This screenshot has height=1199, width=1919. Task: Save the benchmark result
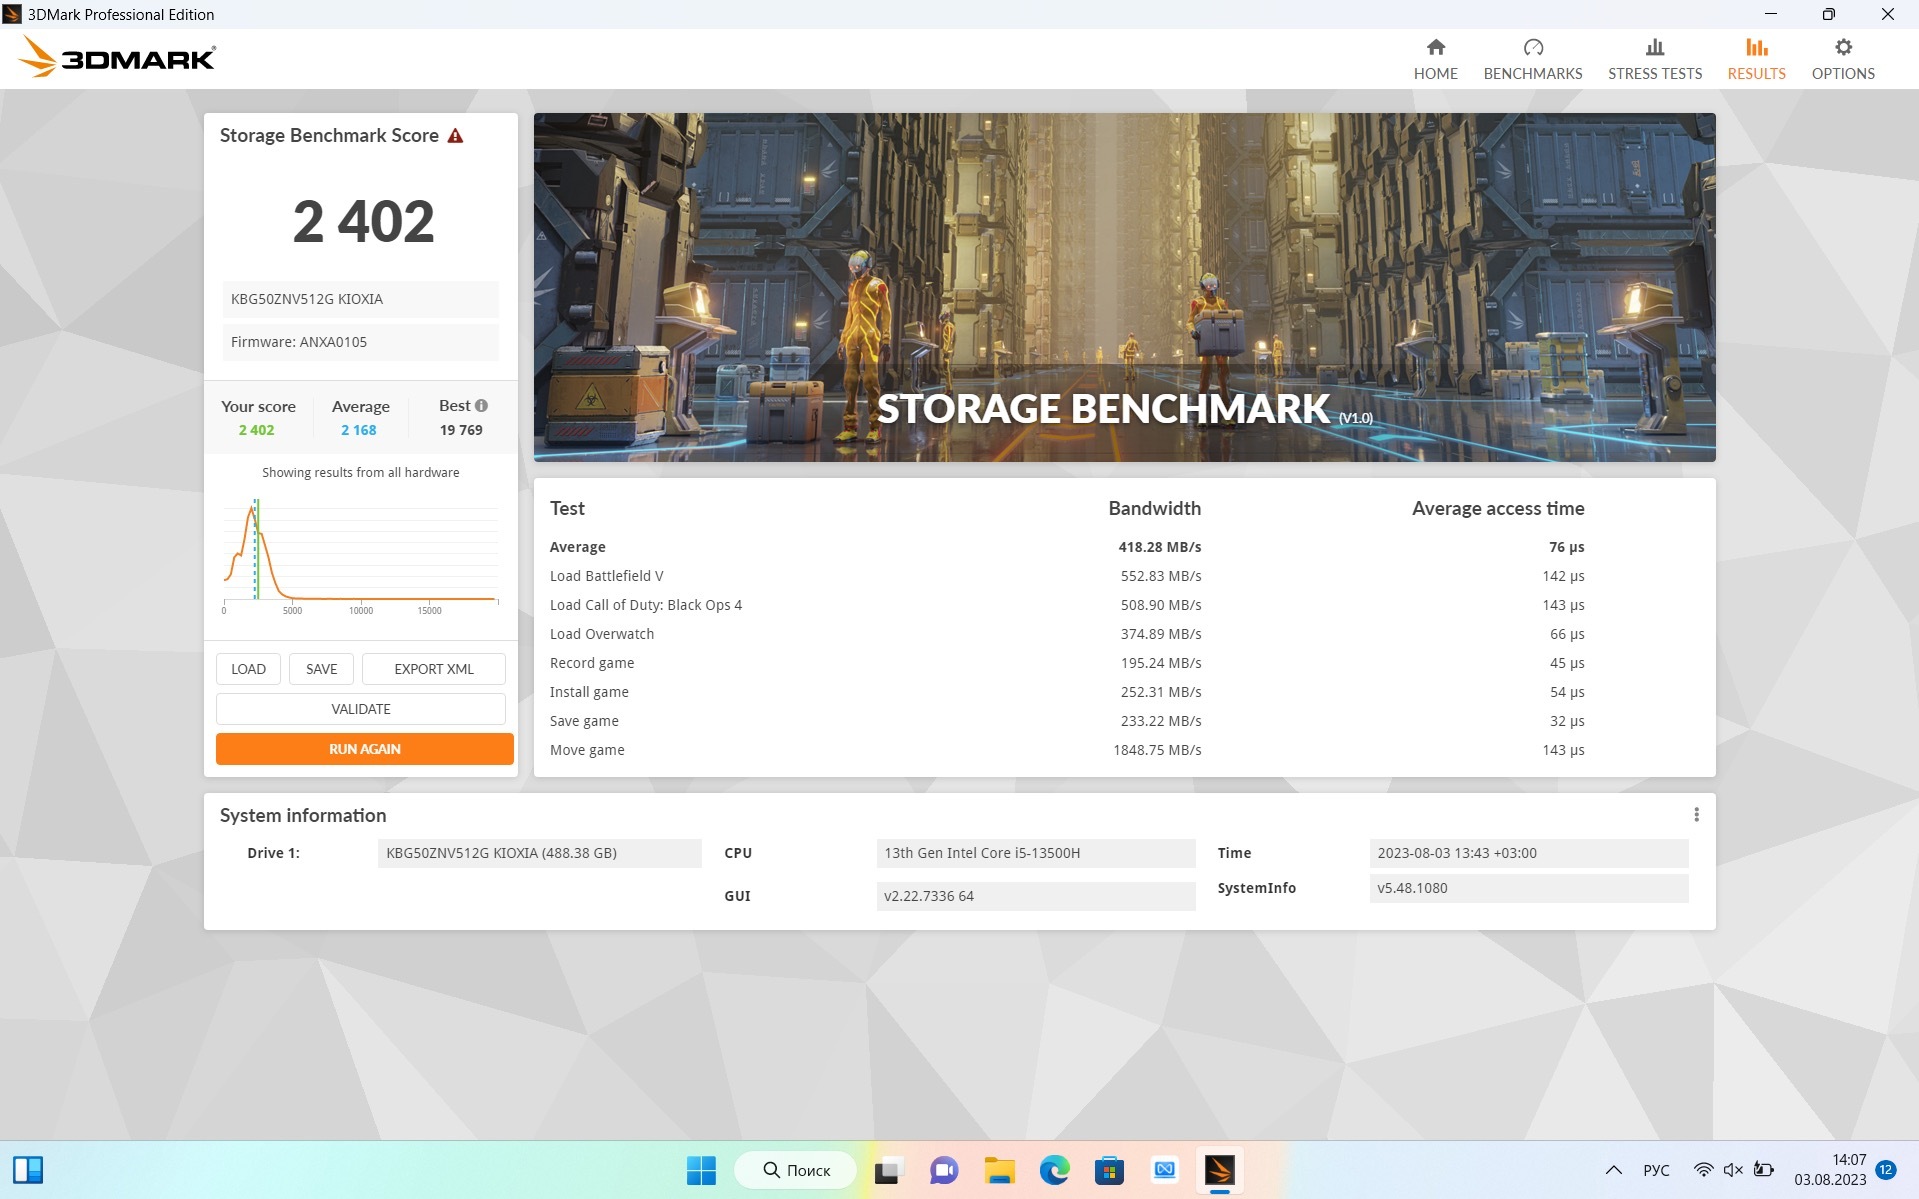pos(321,669)
